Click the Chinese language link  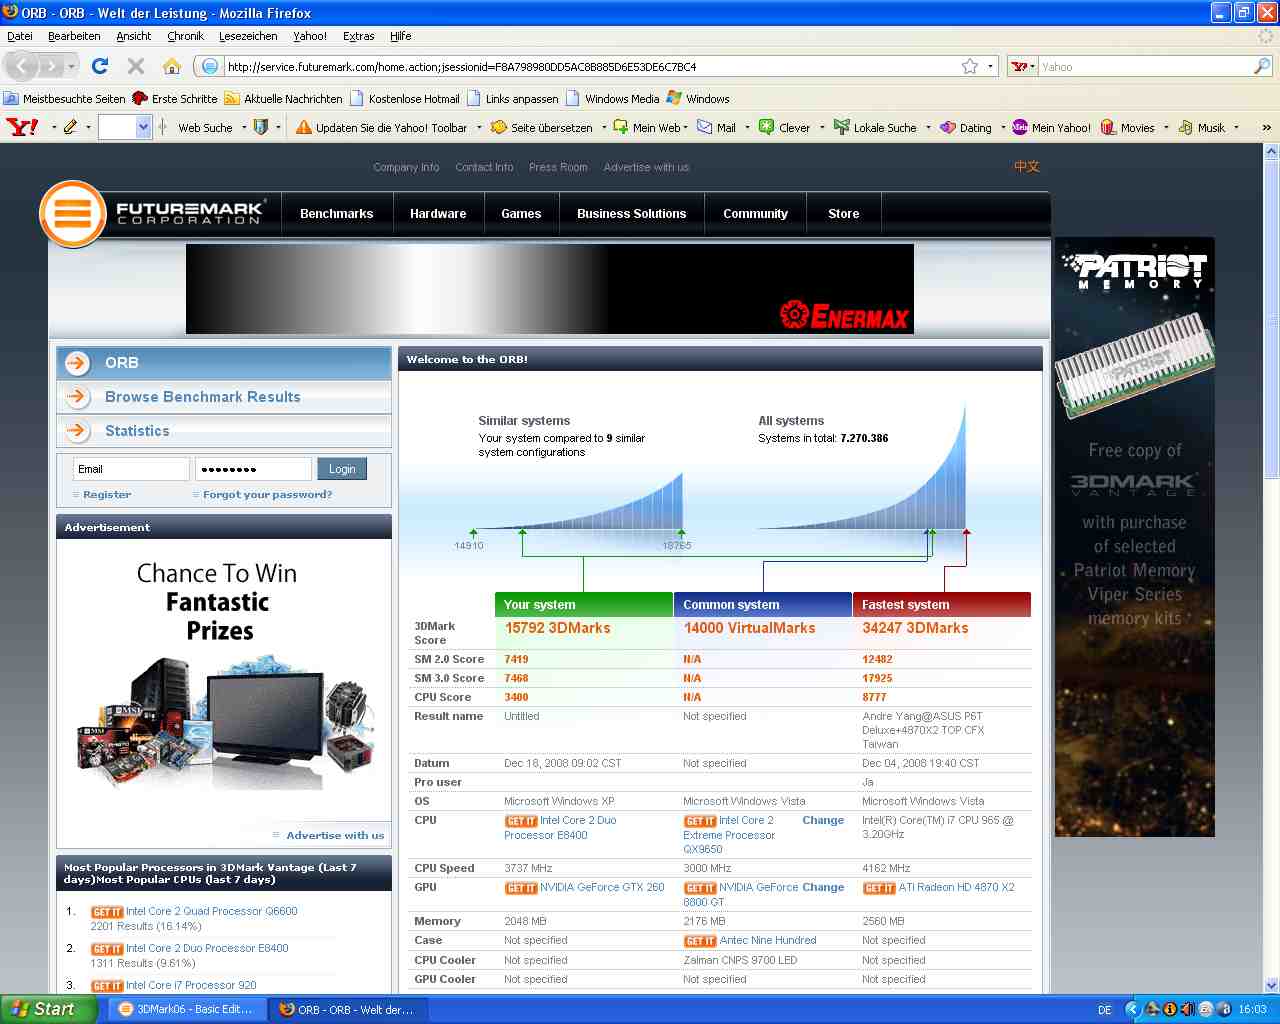click(1027, 167)
